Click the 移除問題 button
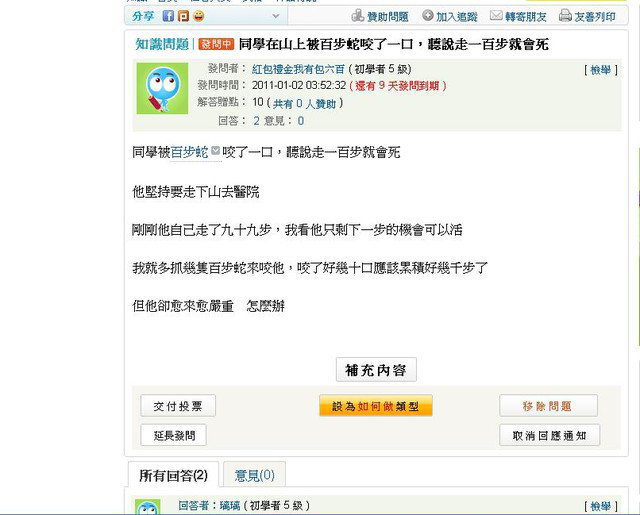 tap(549, 406)
